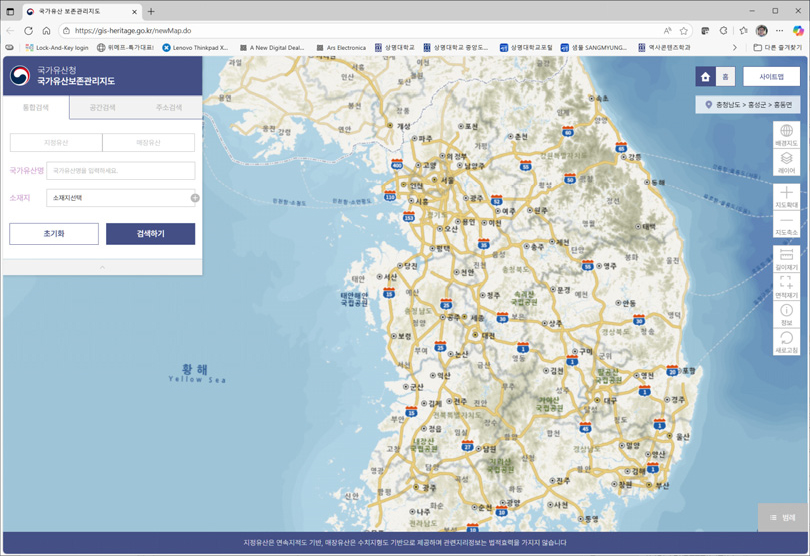Add this page to favorites with the star
Viewport: 810px width, 556px height.
[x=683, y=30]
